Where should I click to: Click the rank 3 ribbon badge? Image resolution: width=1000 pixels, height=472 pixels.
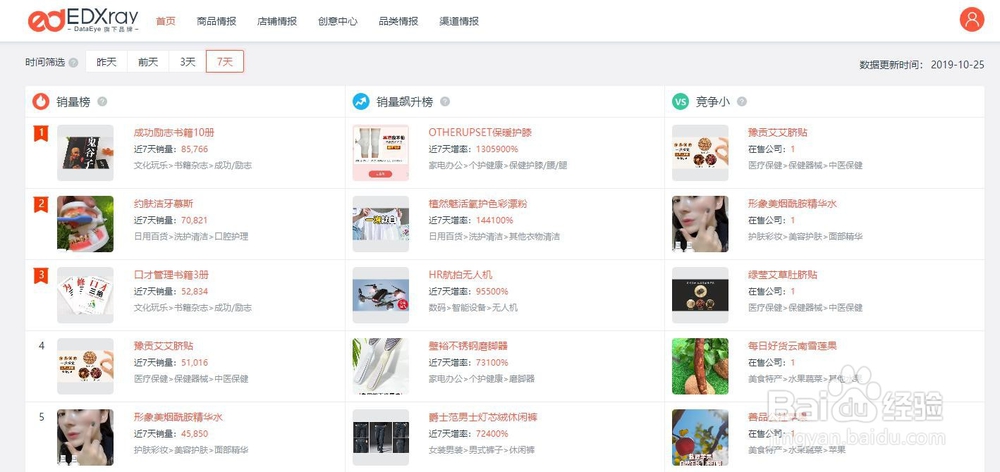41,276
